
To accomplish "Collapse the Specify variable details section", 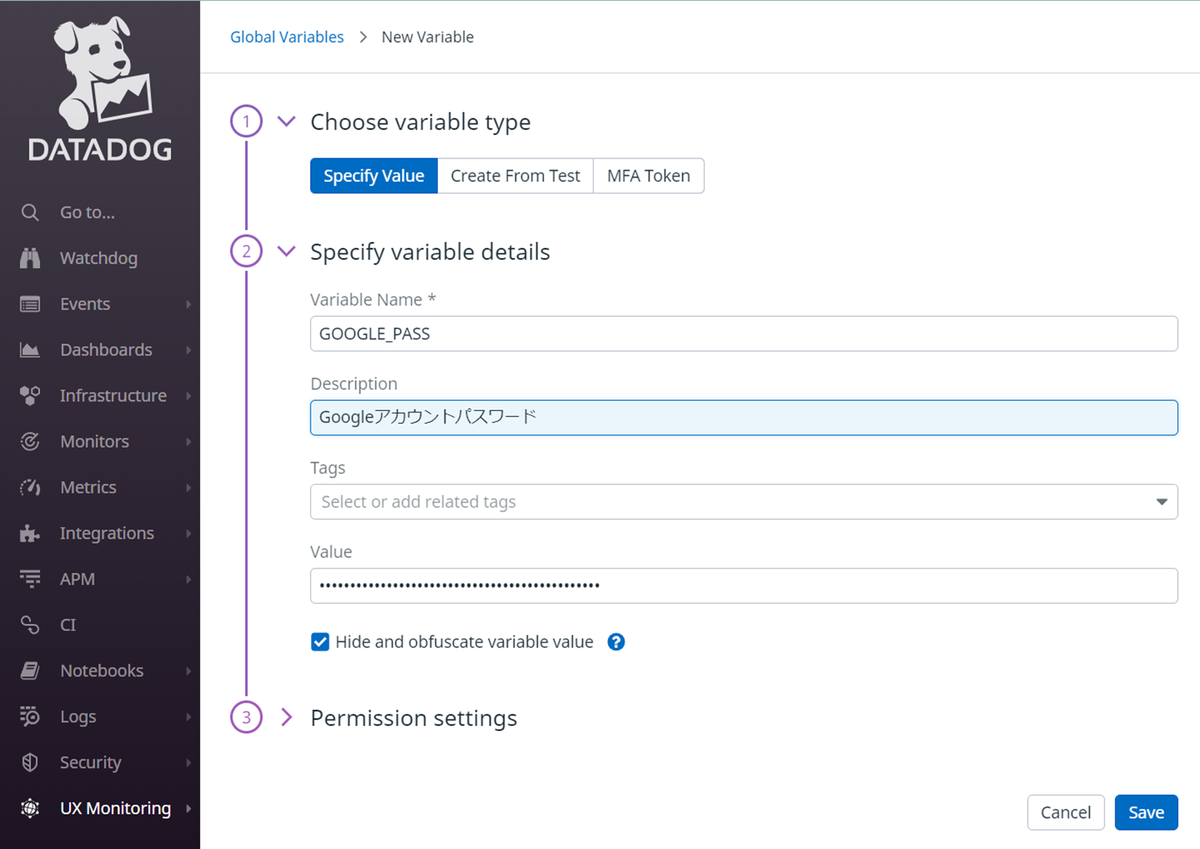I will (x=287, y=252).
